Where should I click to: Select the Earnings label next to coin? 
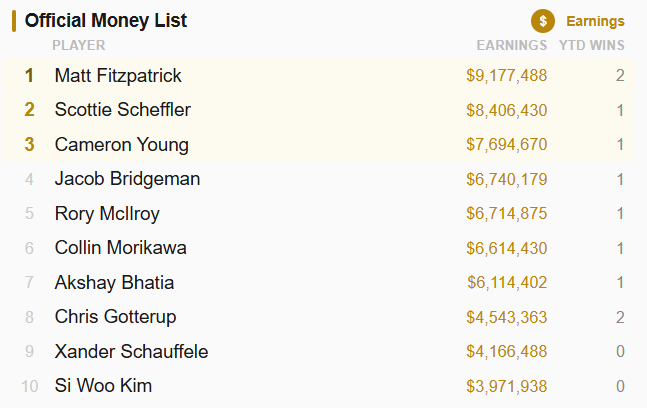(x=595, y=21)
